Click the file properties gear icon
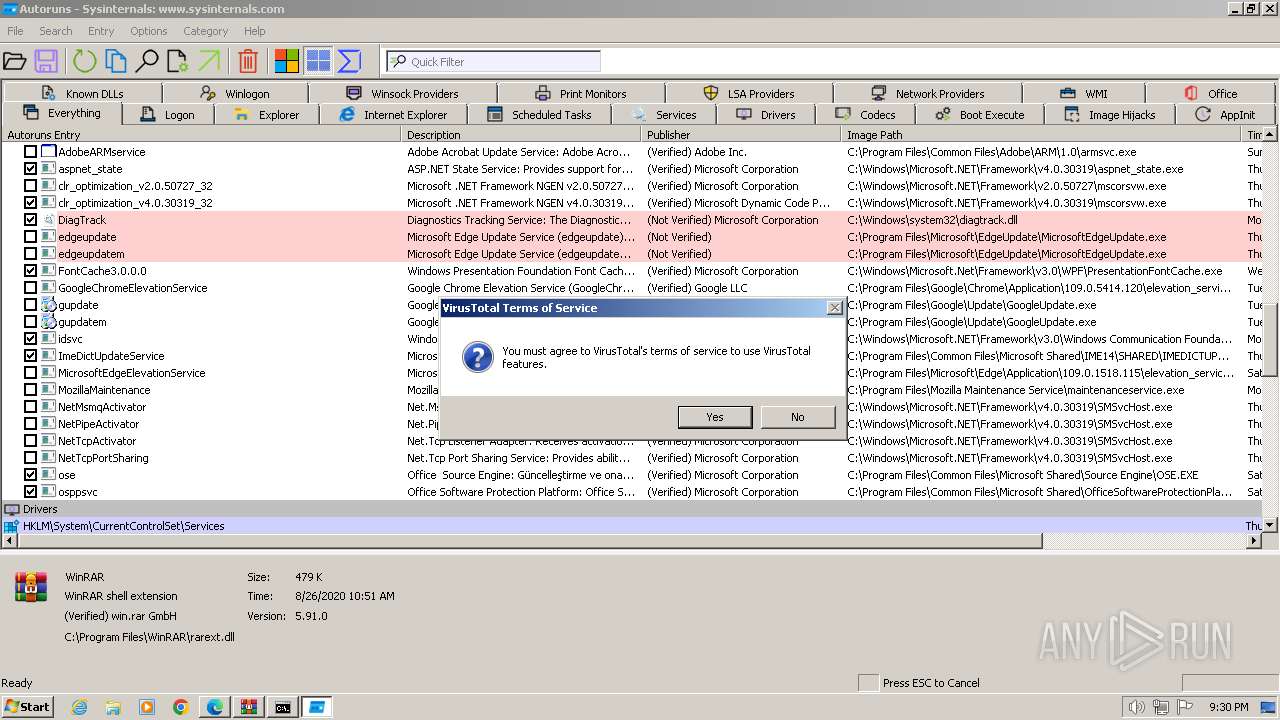 (178, 62)
